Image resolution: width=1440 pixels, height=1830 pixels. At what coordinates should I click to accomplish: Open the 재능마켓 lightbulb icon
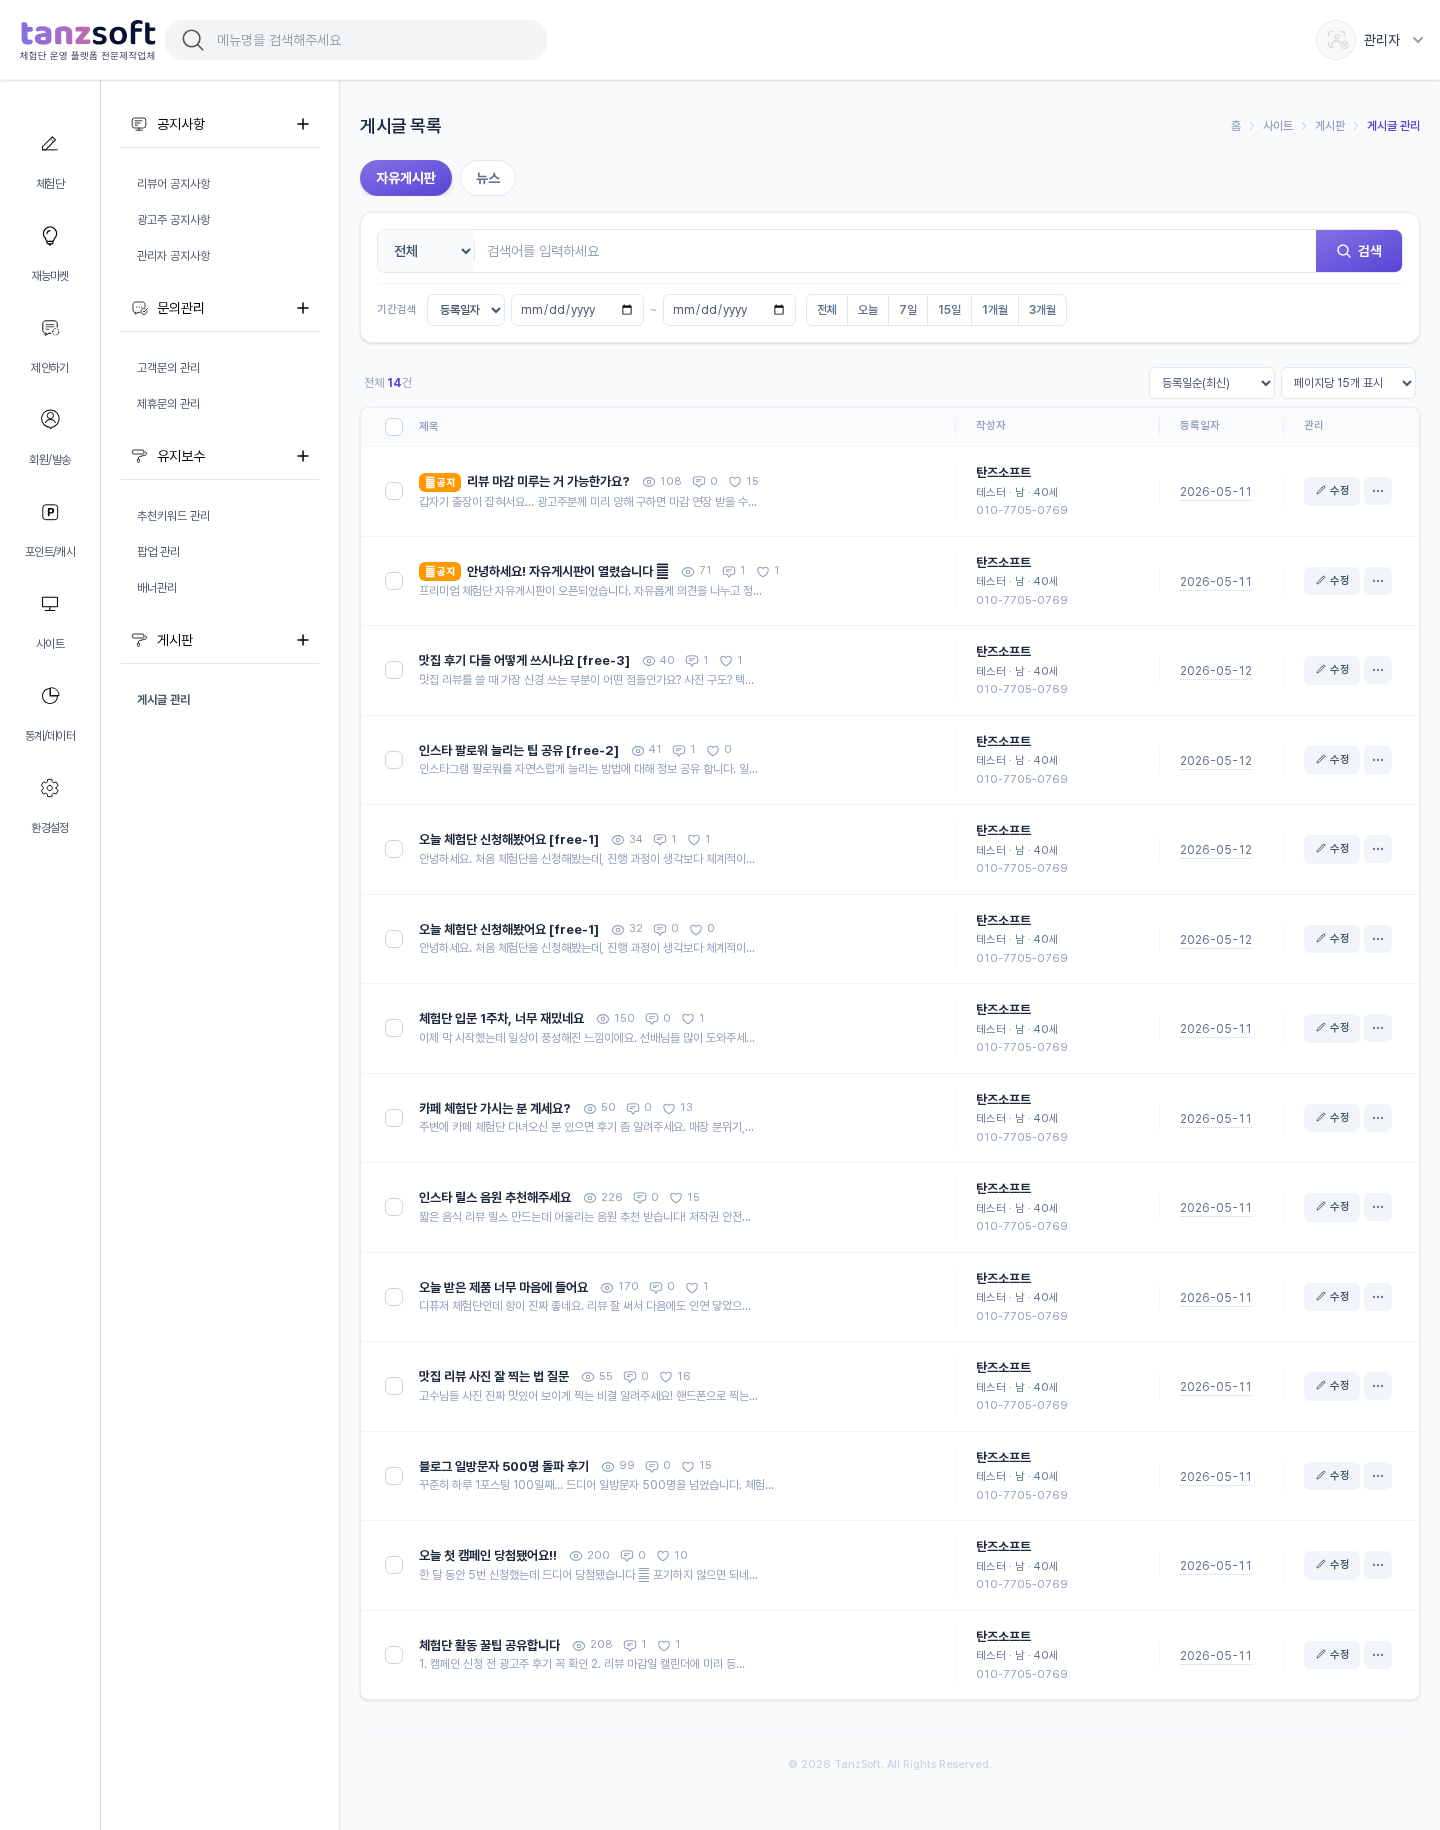49,236
